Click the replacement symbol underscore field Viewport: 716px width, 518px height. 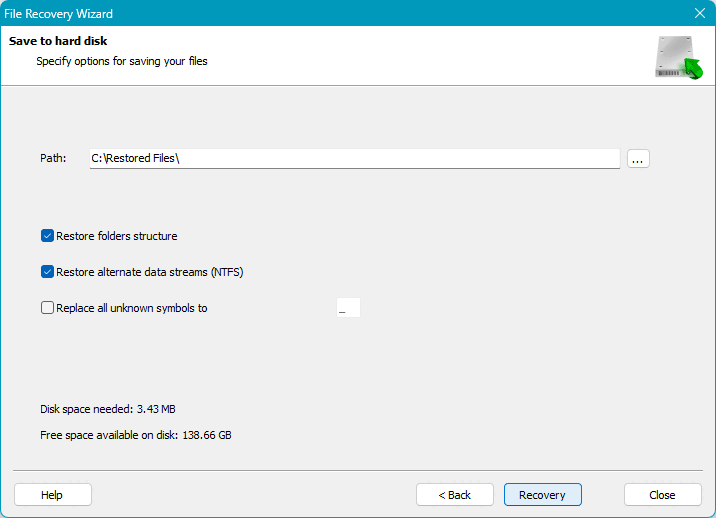pos(348,308)
